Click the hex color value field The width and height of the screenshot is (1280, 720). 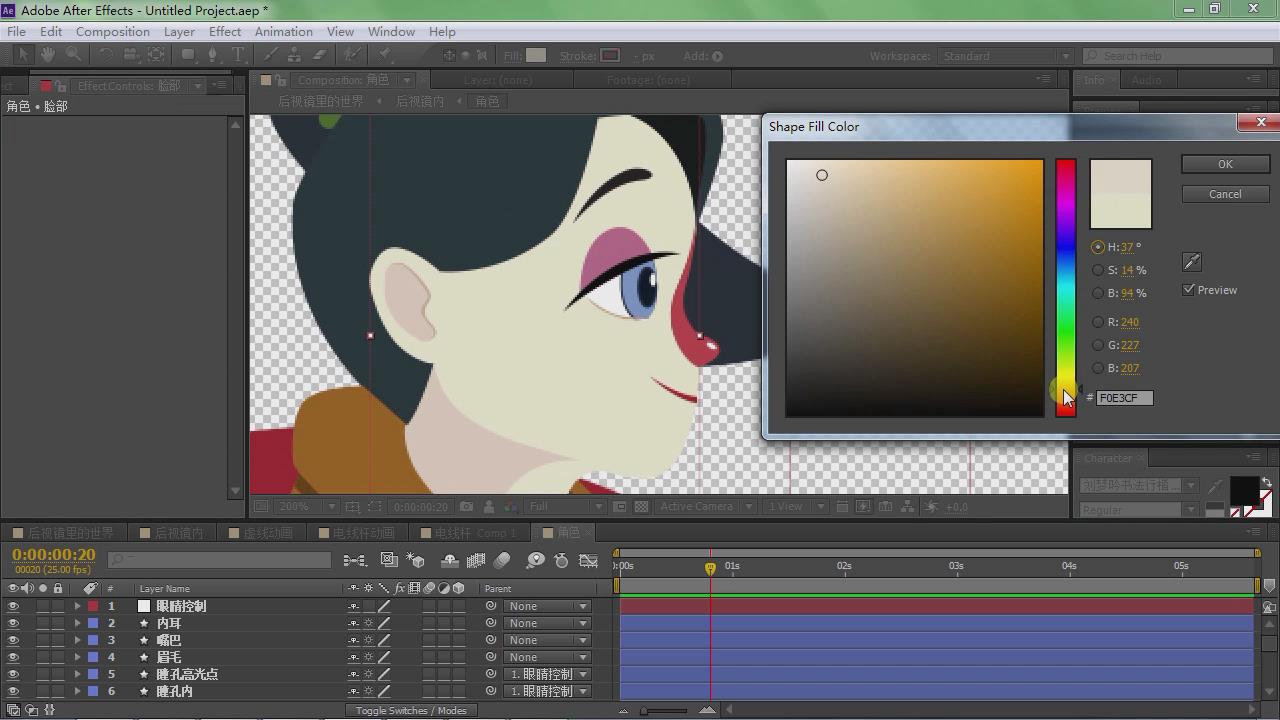pos(1124,398)
